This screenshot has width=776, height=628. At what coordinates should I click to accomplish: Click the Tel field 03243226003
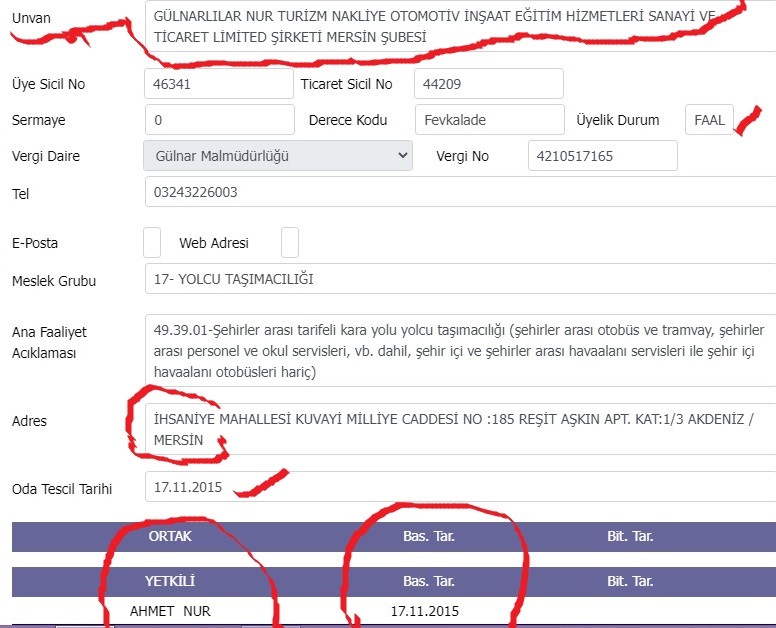[x=460, y=192]
